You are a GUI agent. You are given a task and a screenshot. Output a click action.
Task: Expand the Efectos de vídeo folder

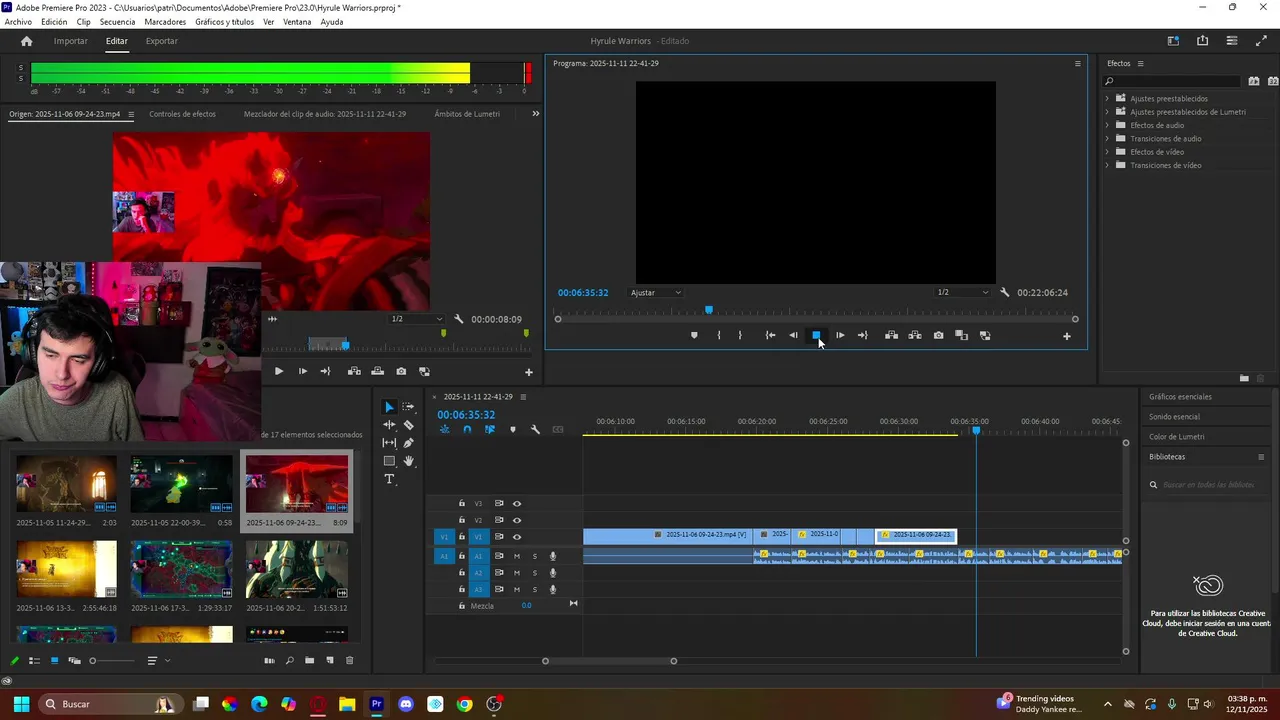tap(1107, 152)
